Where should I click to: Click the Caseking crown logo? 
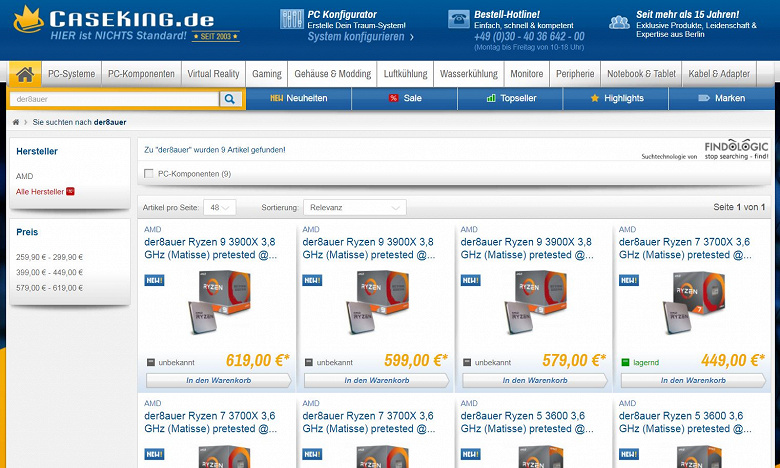point(28,20)
